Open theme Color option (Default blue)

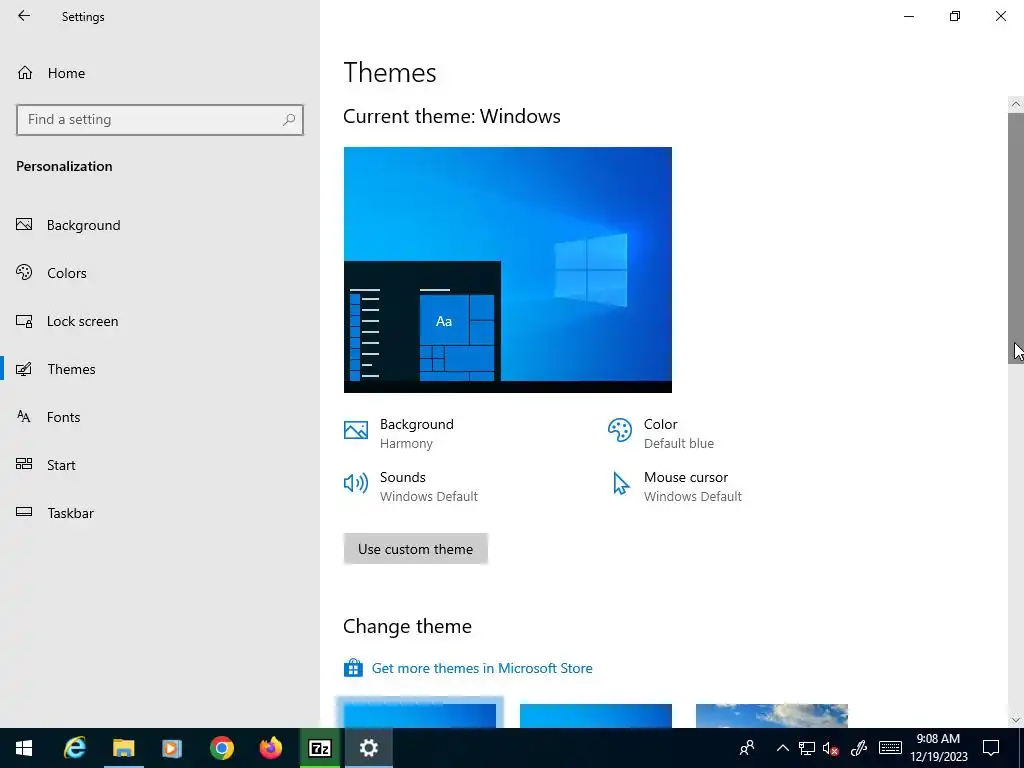coord(661,434)
